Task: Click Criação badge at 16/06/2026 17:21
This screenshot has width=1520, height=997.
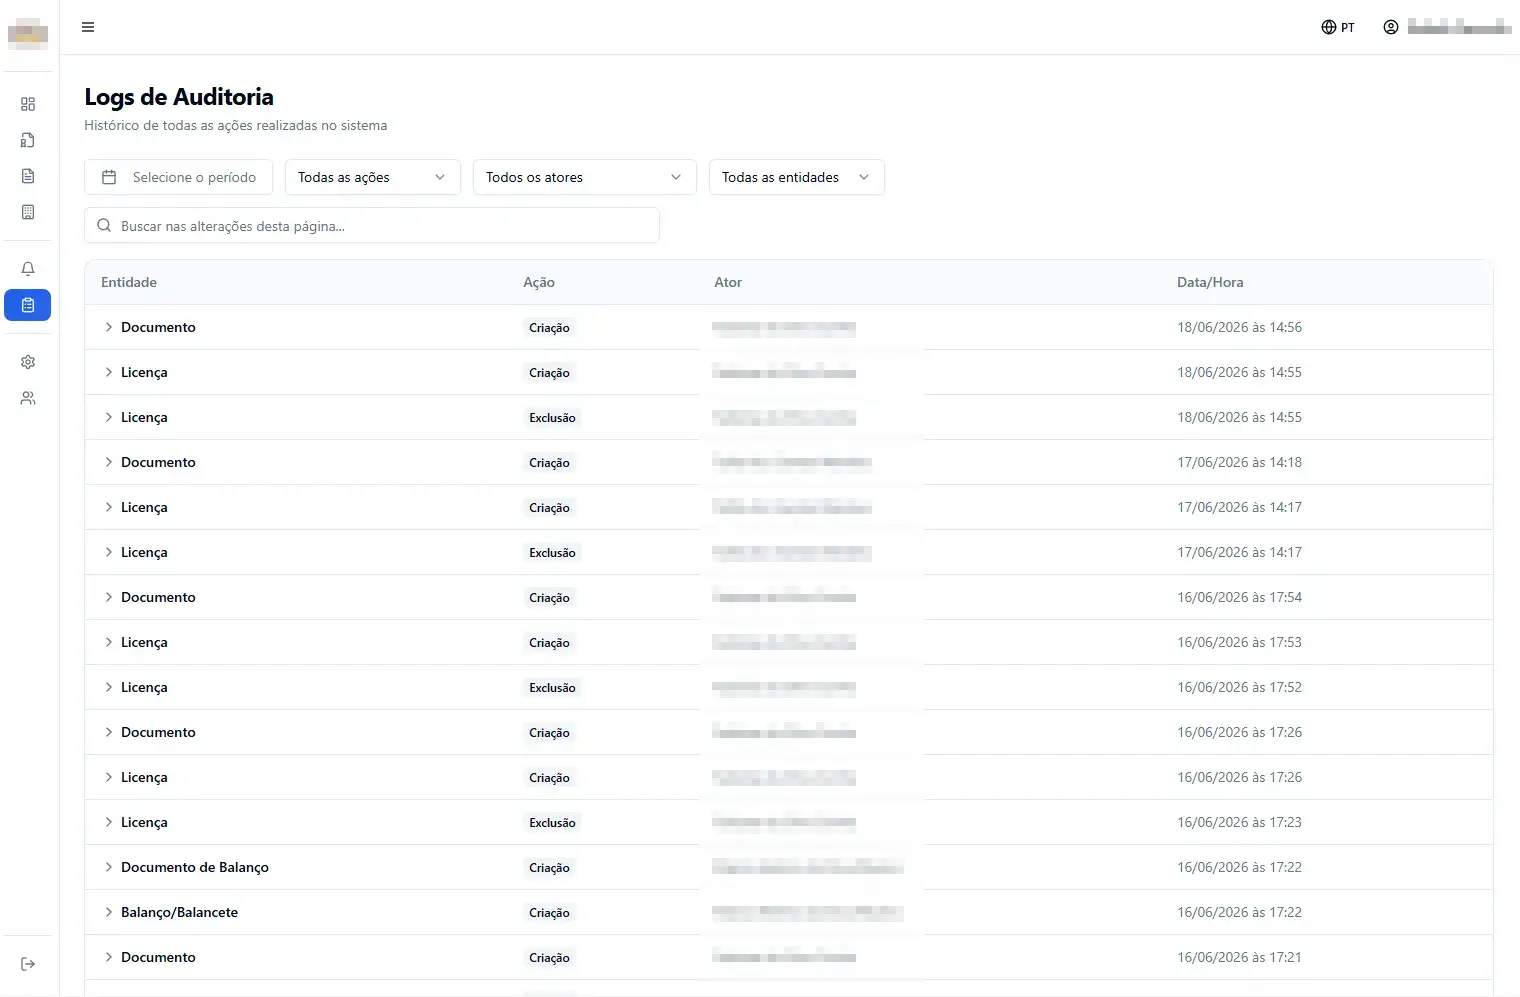Action: 549,958
